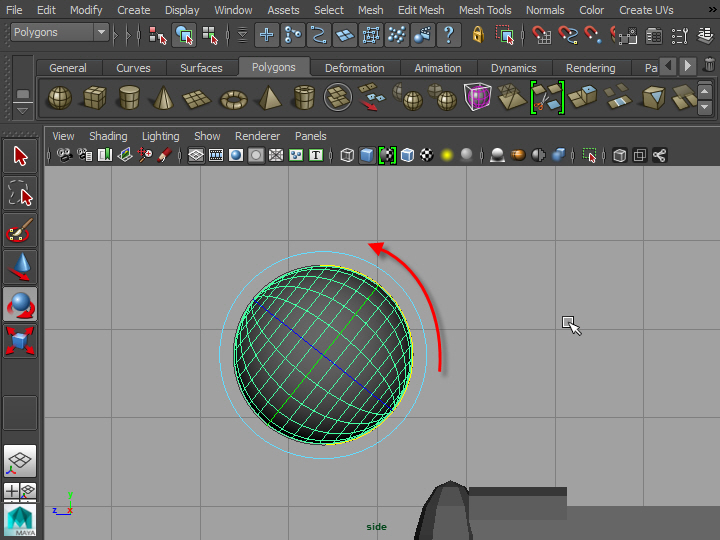Viewport: 720px width, 540px height.
Task: Open the Create UVs menu
Action: [x=646, y=10]
